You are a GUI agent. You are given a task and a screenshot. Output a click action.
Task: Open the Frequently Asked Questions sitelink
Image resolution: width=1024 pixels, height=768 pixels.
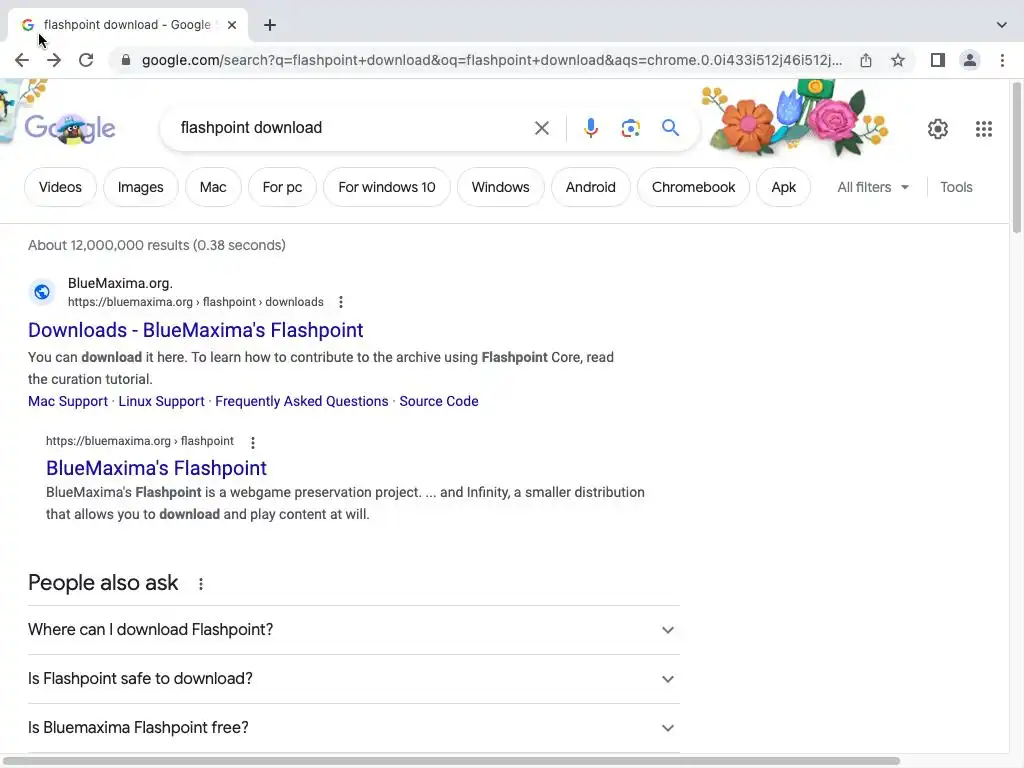(302, 402)
